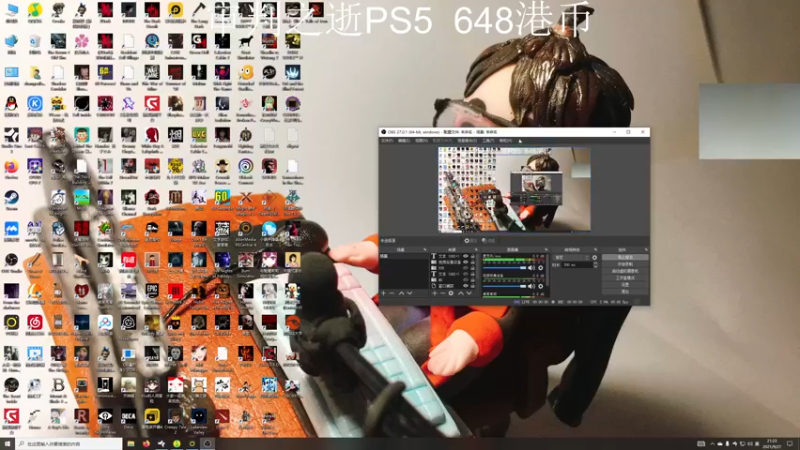This screenshot has width=800, height=450.
Task: Click OBS preview canvas thumbnail
Action: point(514,189)
